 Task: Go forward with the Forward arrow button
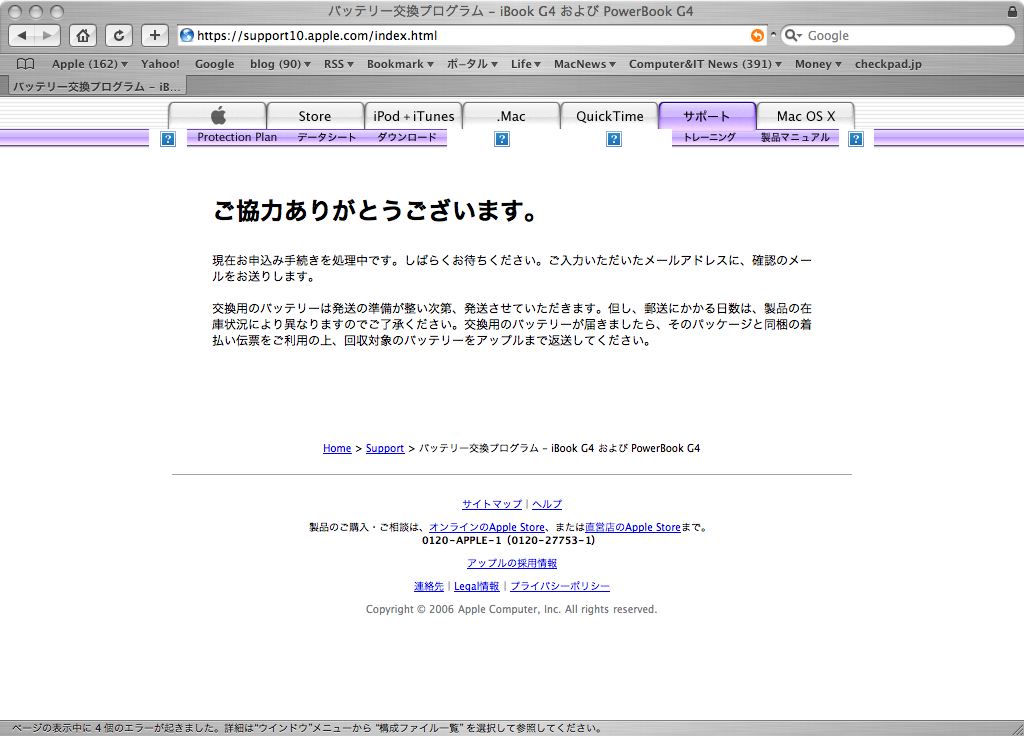47,35
